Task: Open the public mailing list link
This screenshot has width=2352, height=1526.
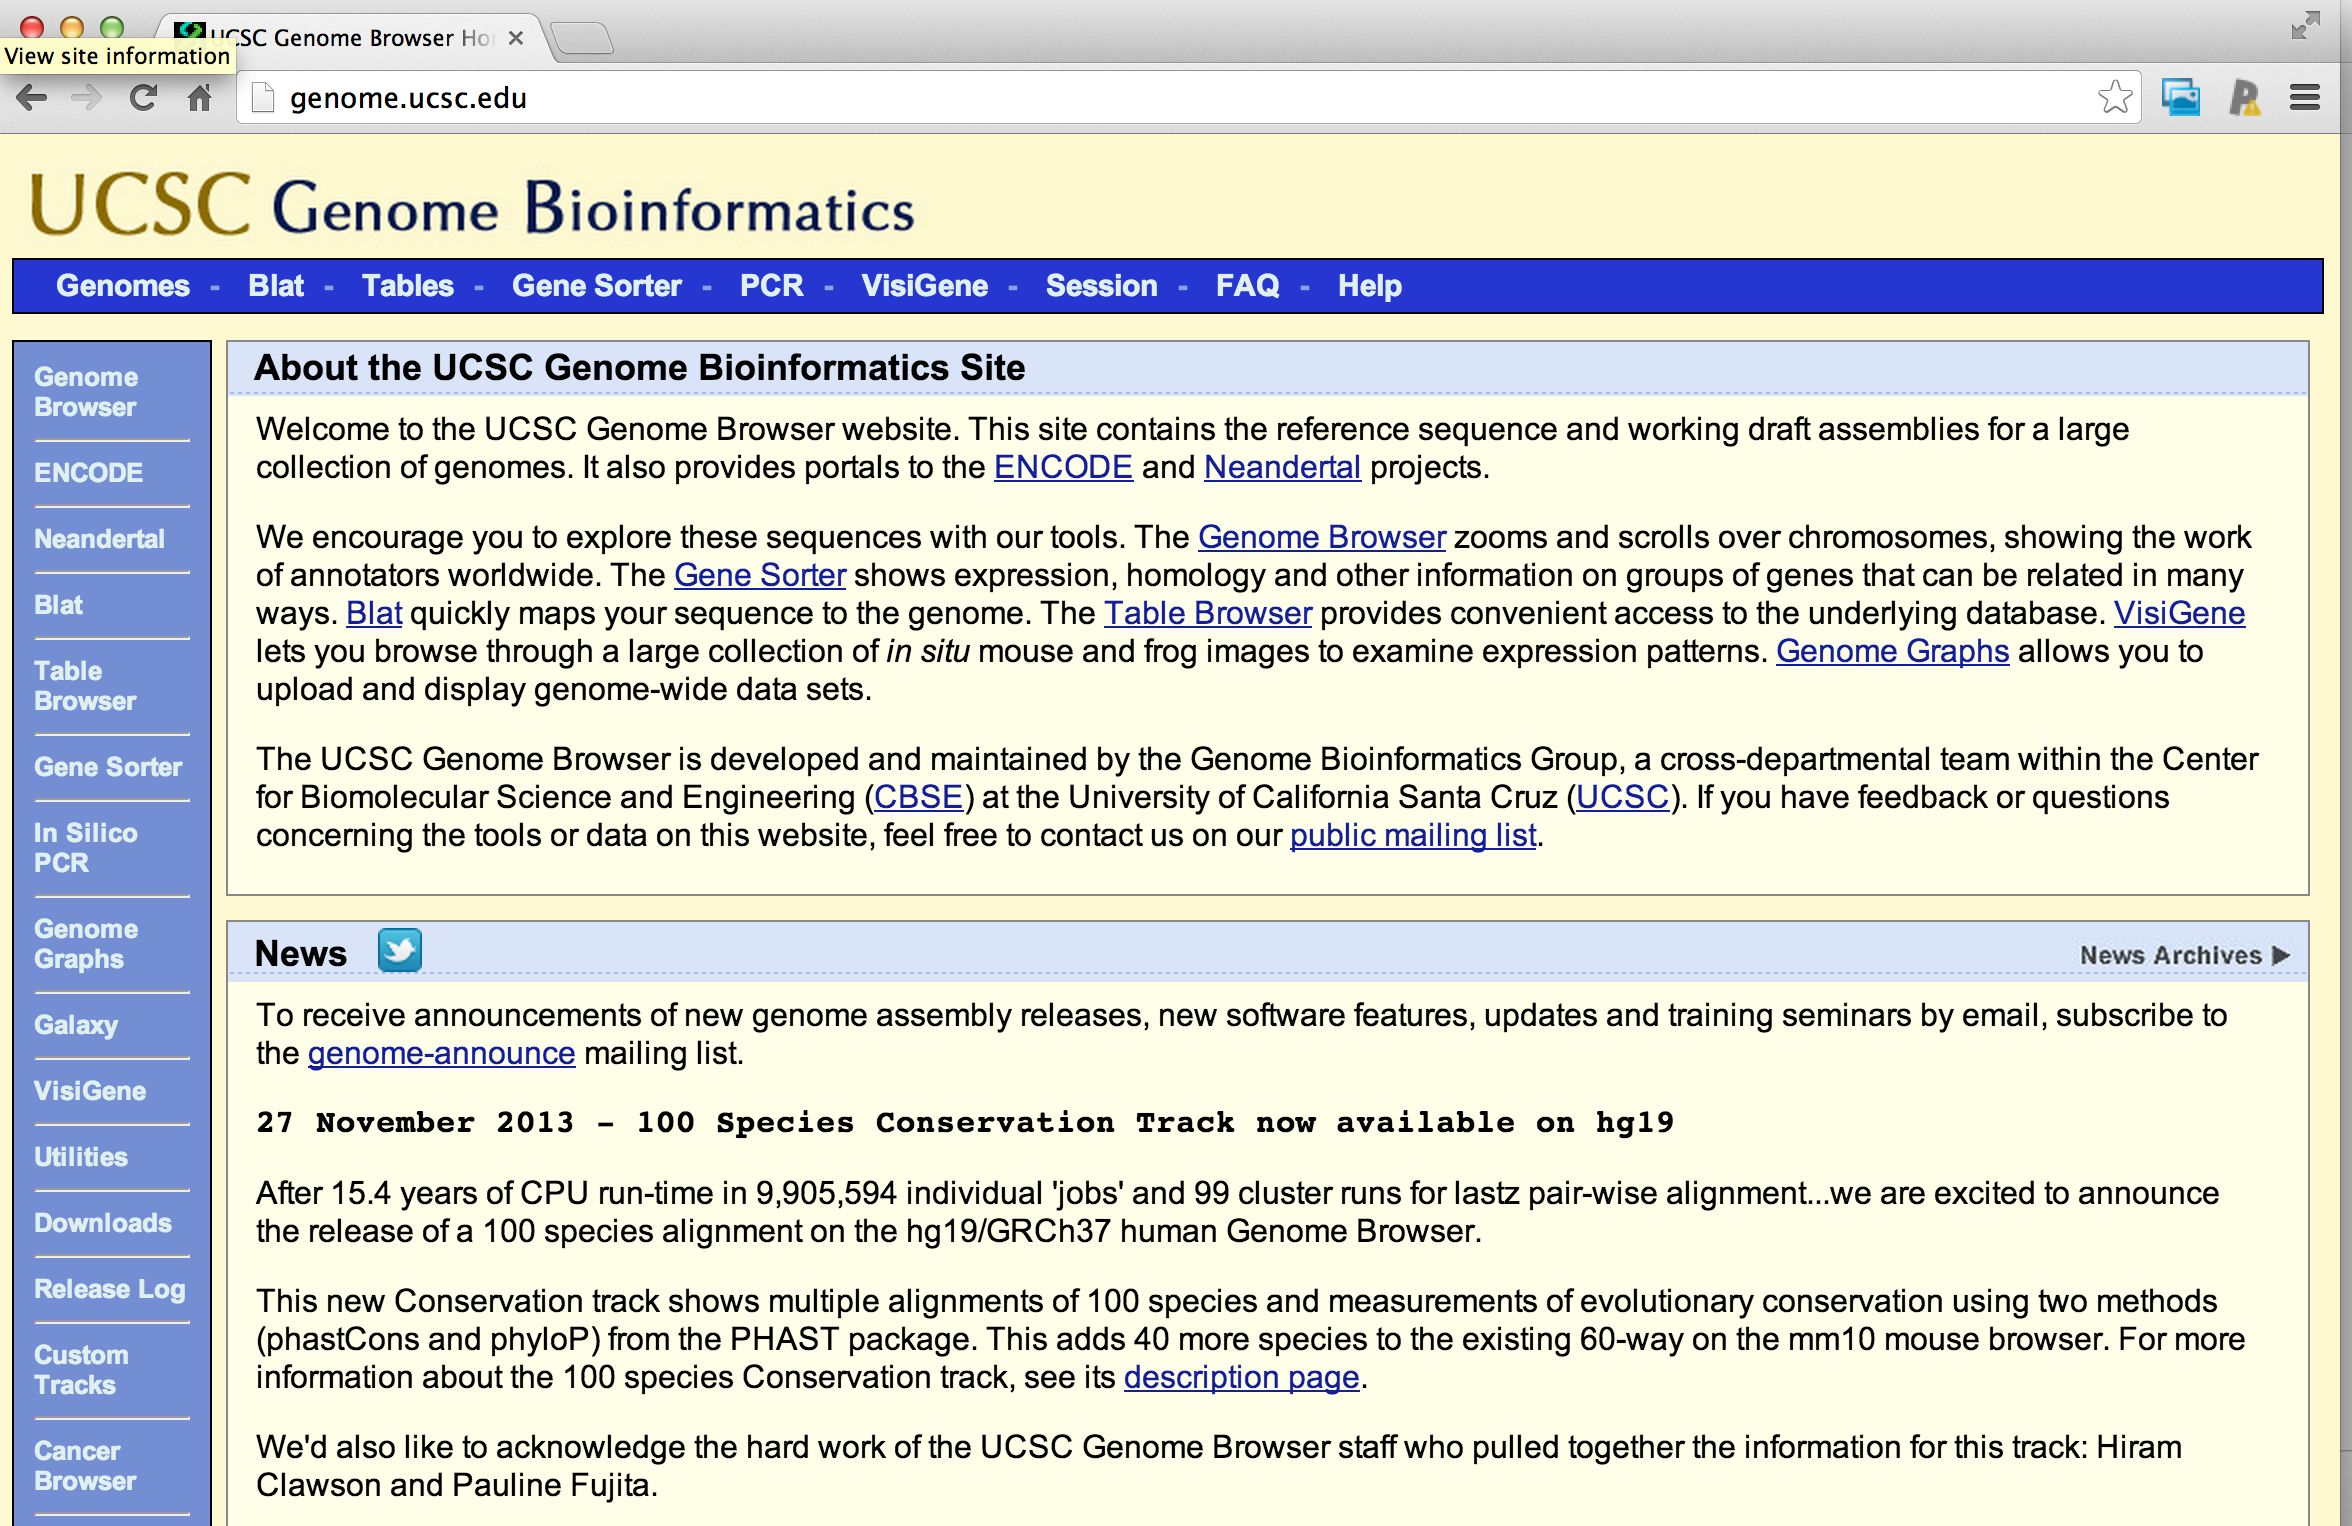Action: 1413,835
